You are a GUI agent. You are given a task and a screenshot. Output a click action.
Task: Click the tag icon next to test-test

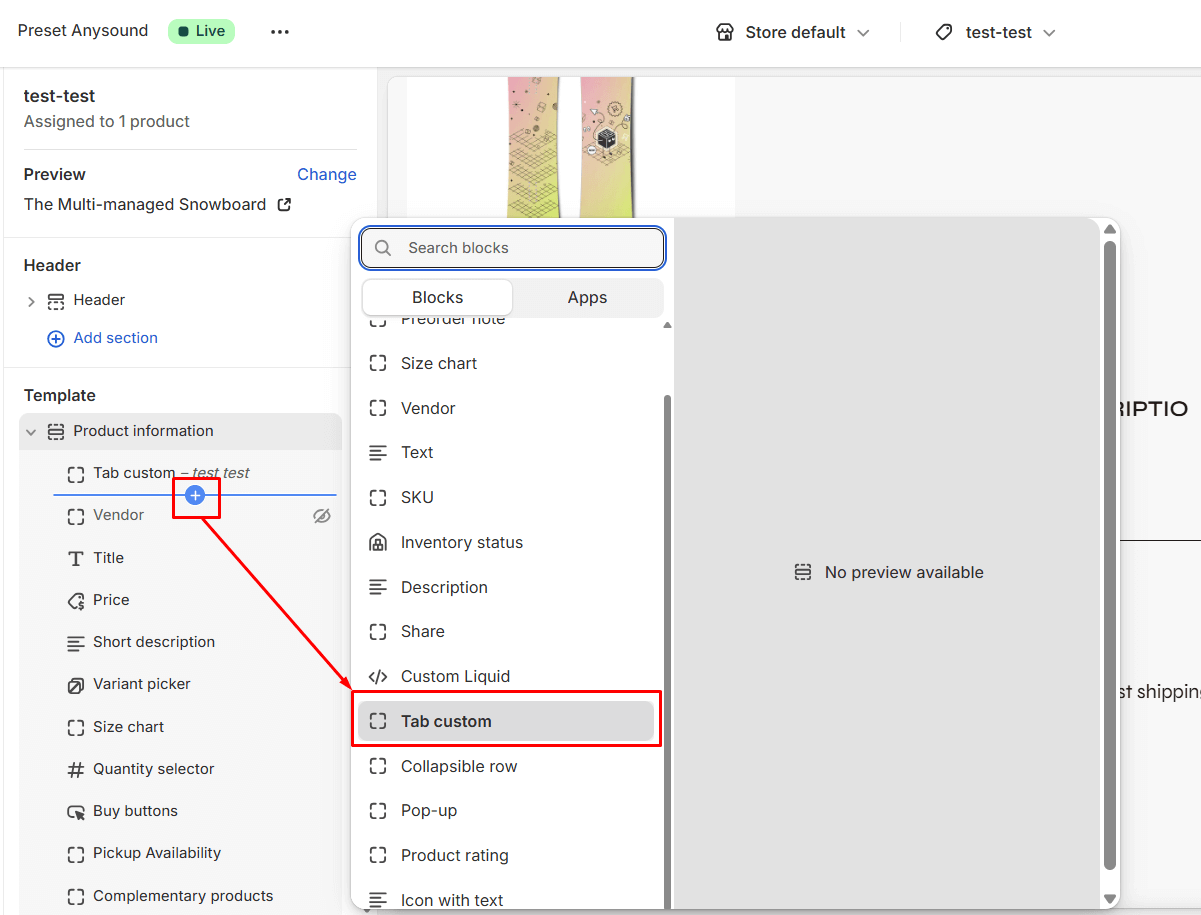[x=943, y=32]
